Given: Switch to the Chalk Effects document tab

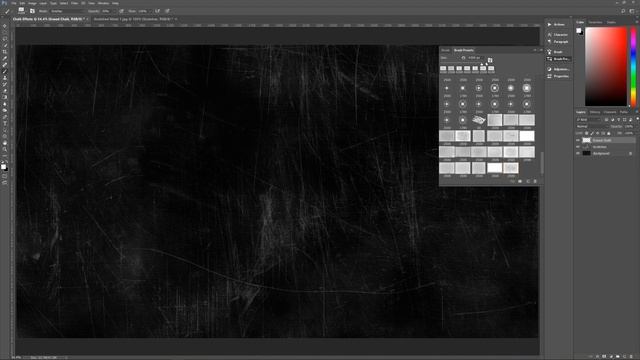Looking at the screenshot, I should tap(48, 19).
